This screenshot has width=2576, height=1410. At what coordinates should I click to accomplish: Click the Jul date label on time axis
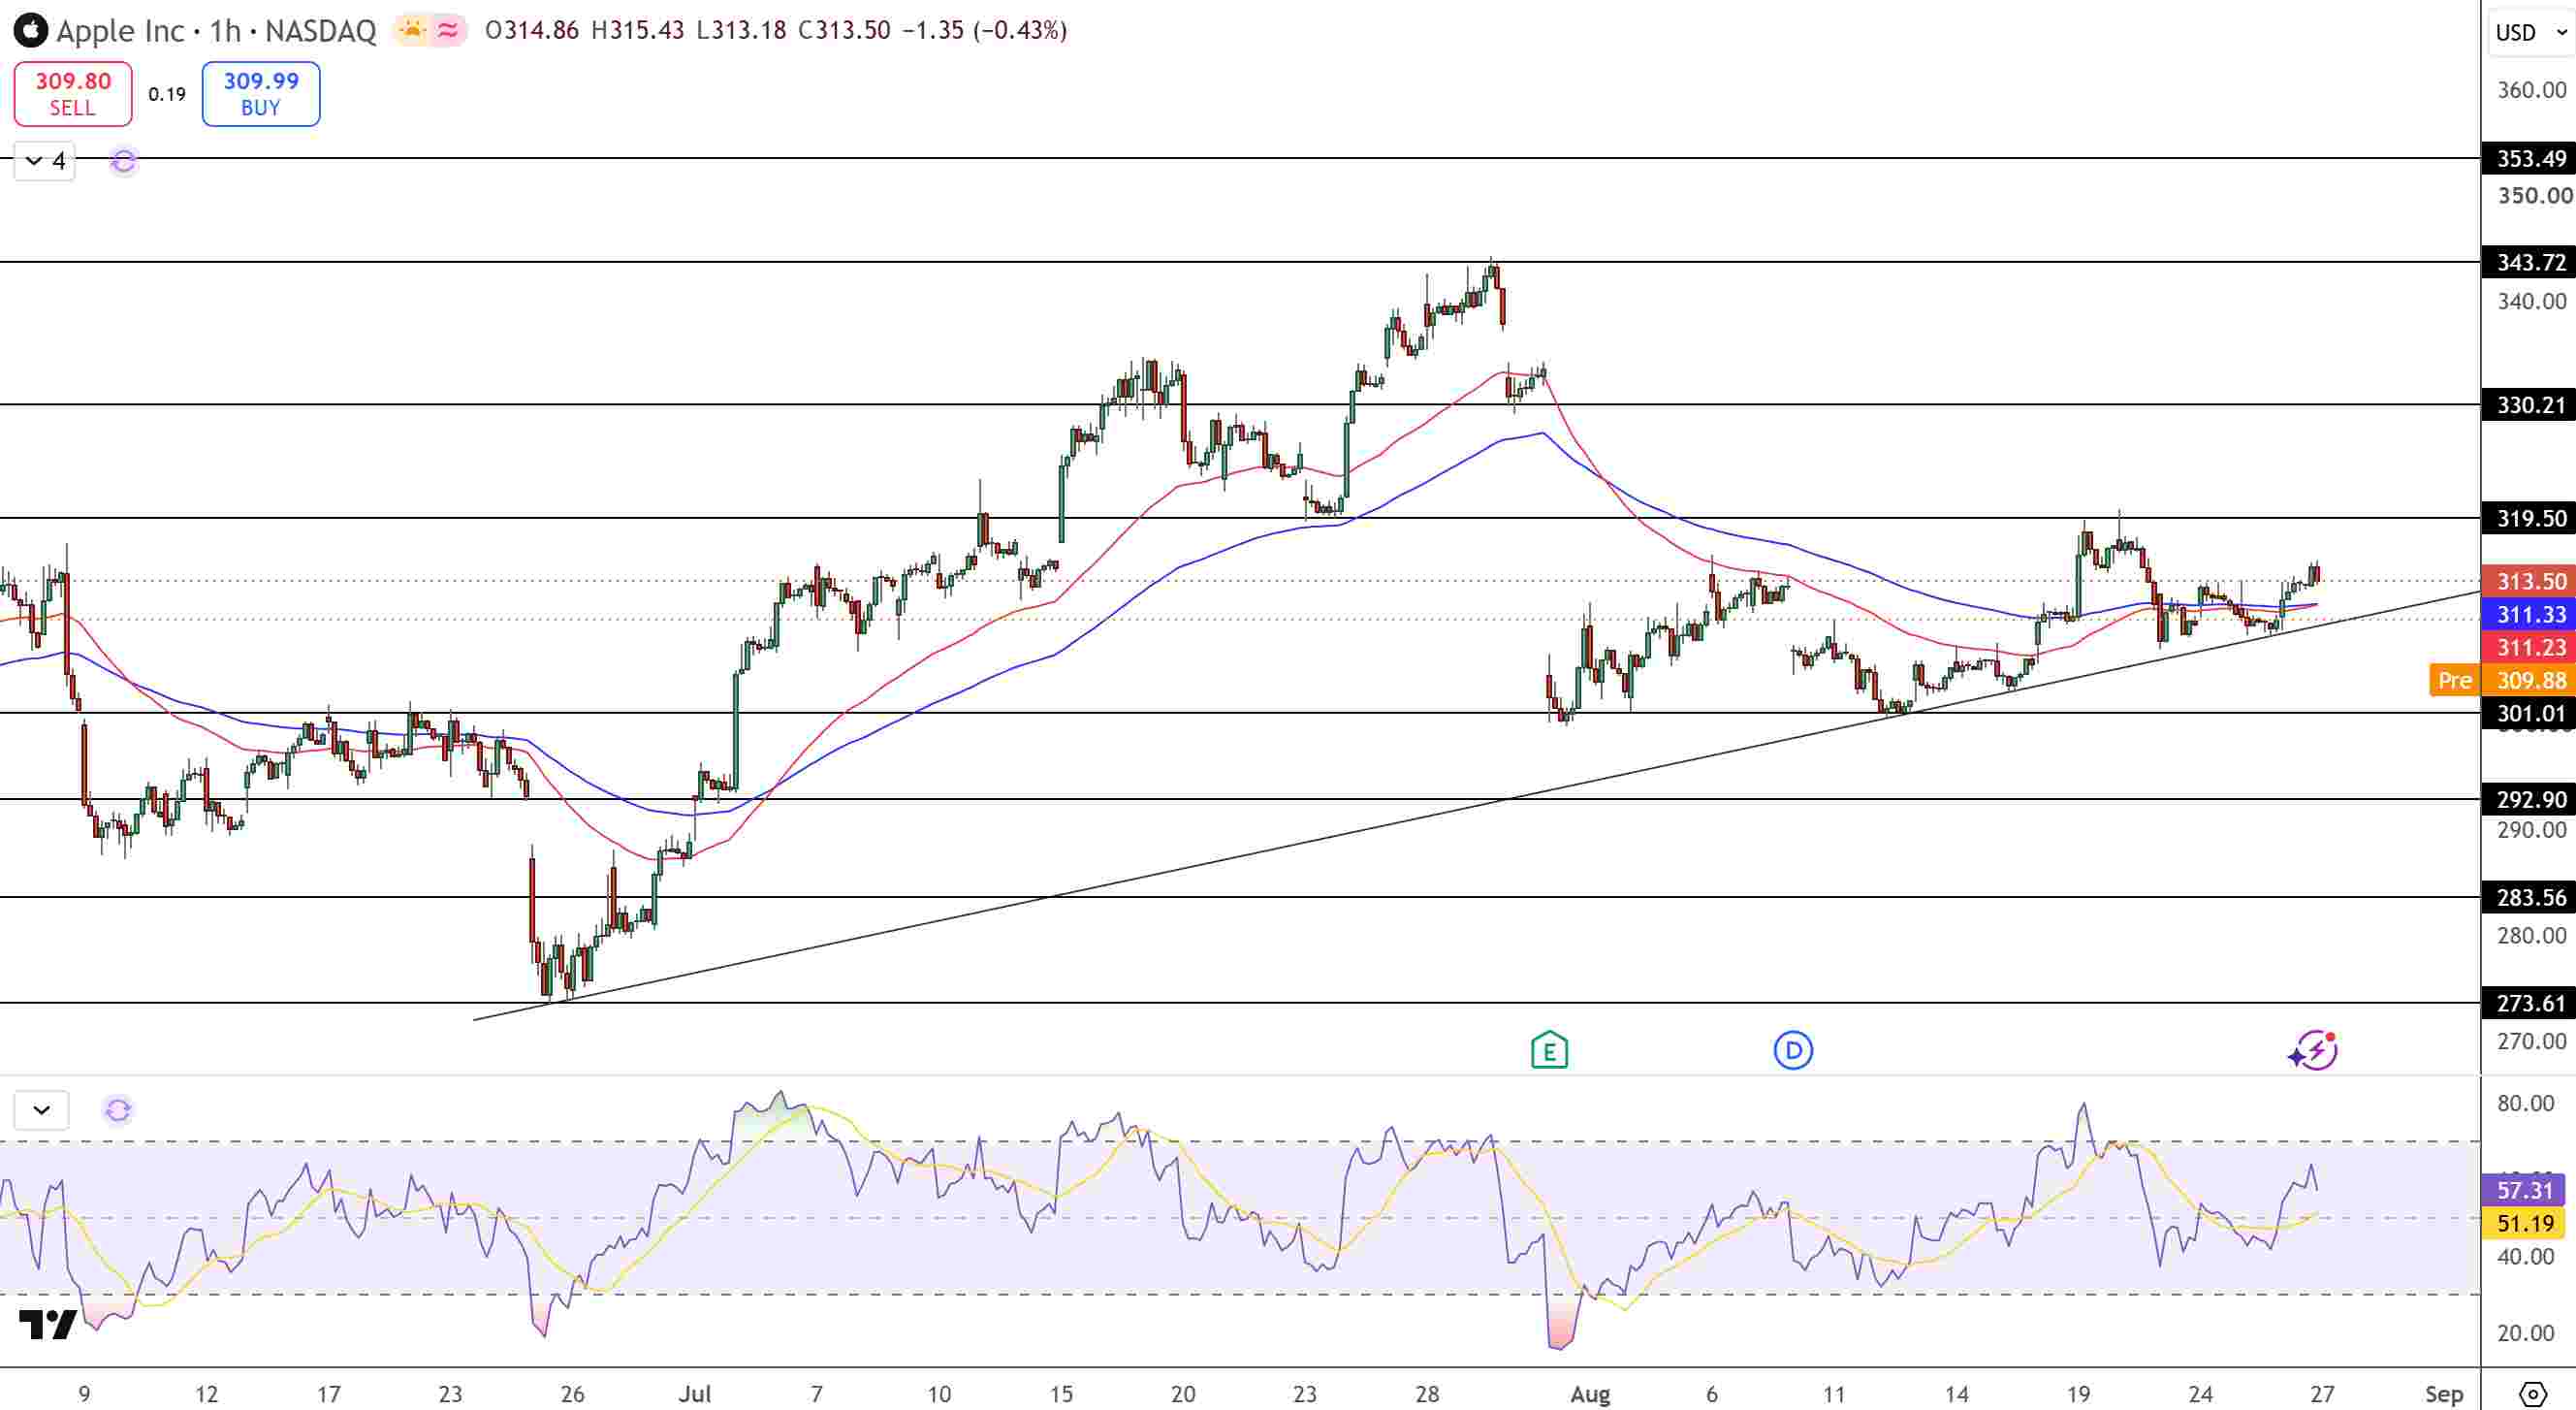click(x=694, y=1393)
